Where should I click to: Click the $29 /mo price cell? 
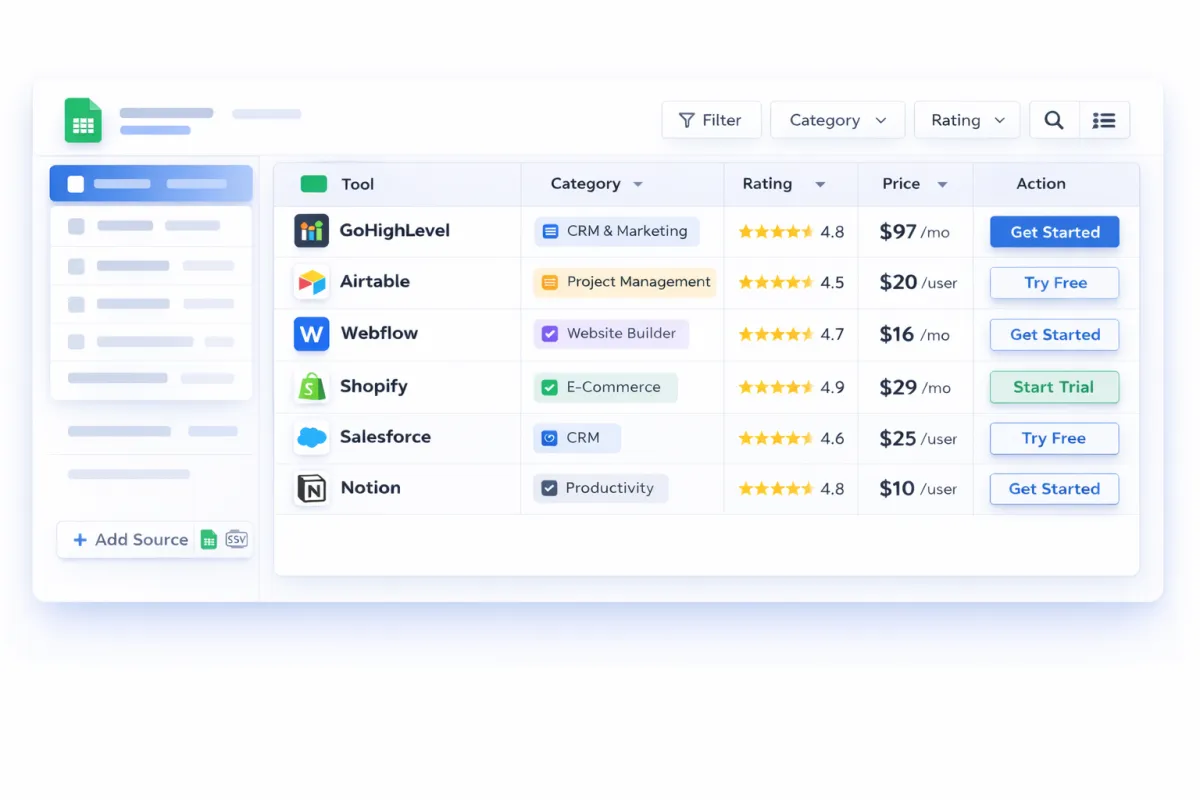(x=914, y=387)
